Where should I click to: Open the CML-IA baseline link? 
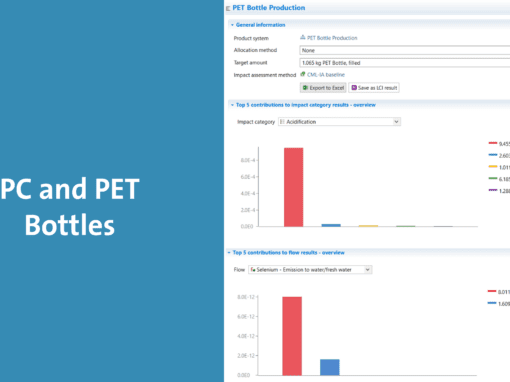click(326, 75)
